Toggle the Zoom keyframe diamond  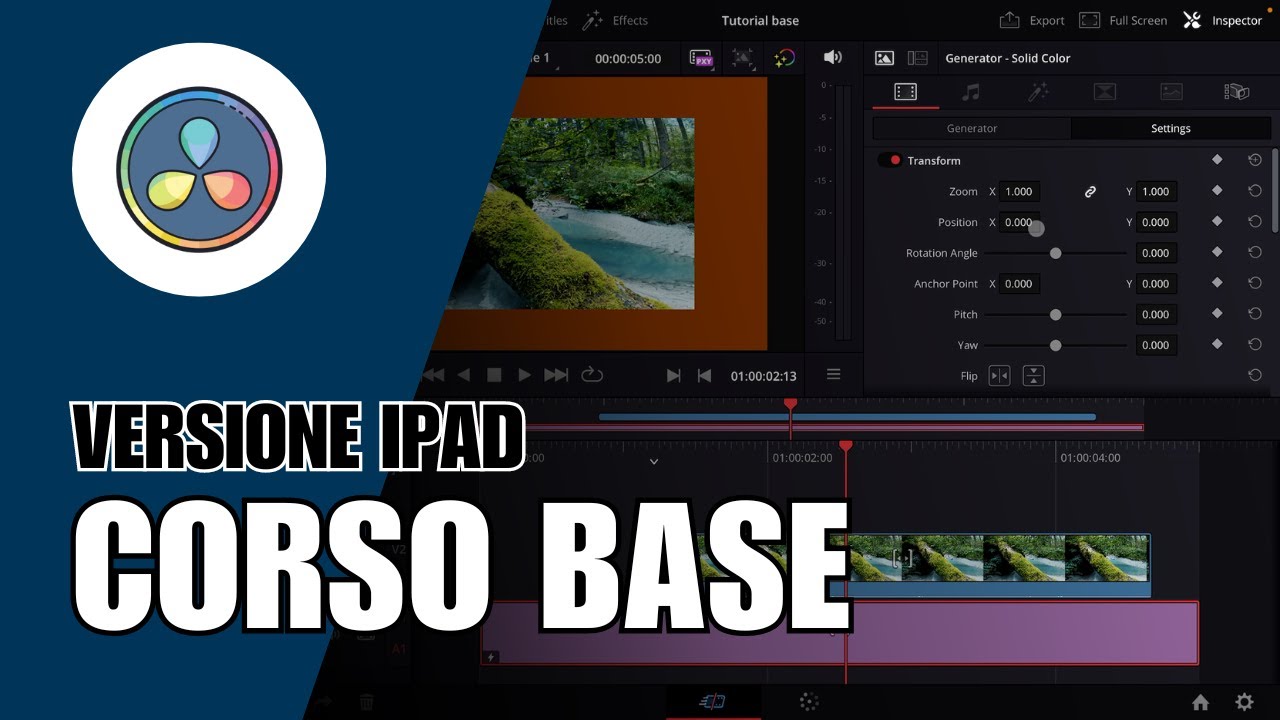coord(1217,190)
